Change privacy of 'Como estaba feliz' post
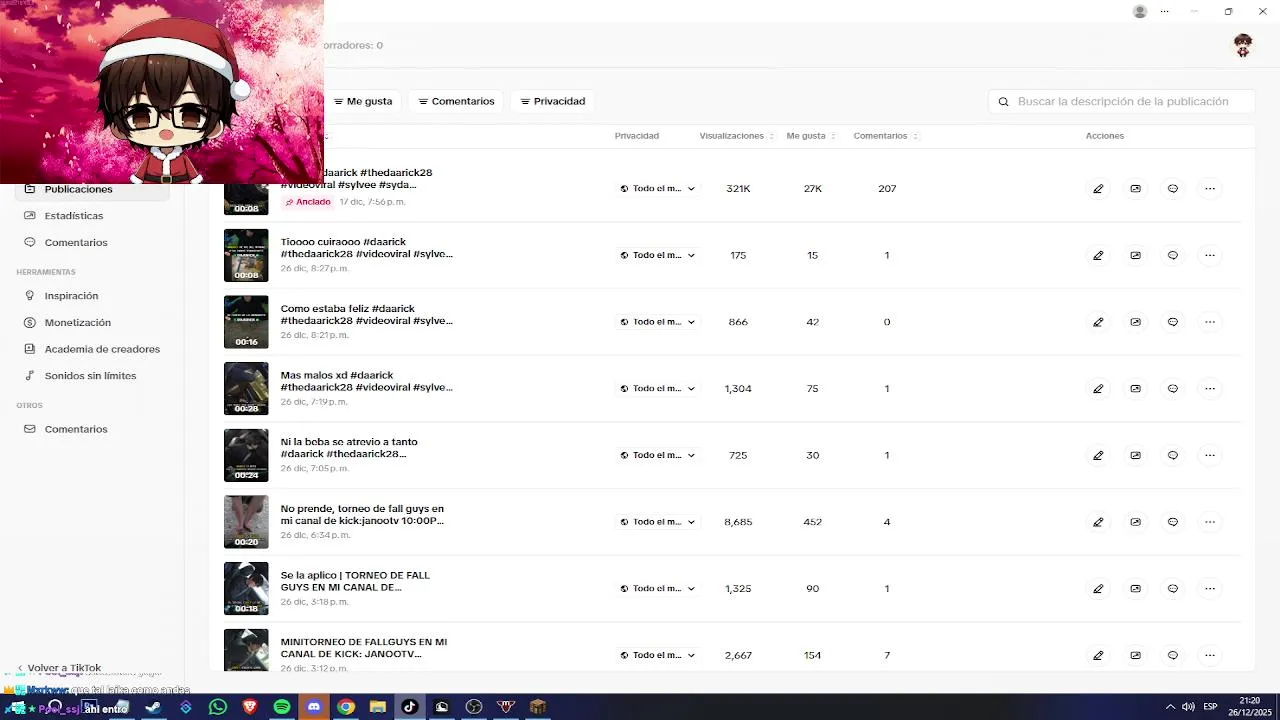 657,322
